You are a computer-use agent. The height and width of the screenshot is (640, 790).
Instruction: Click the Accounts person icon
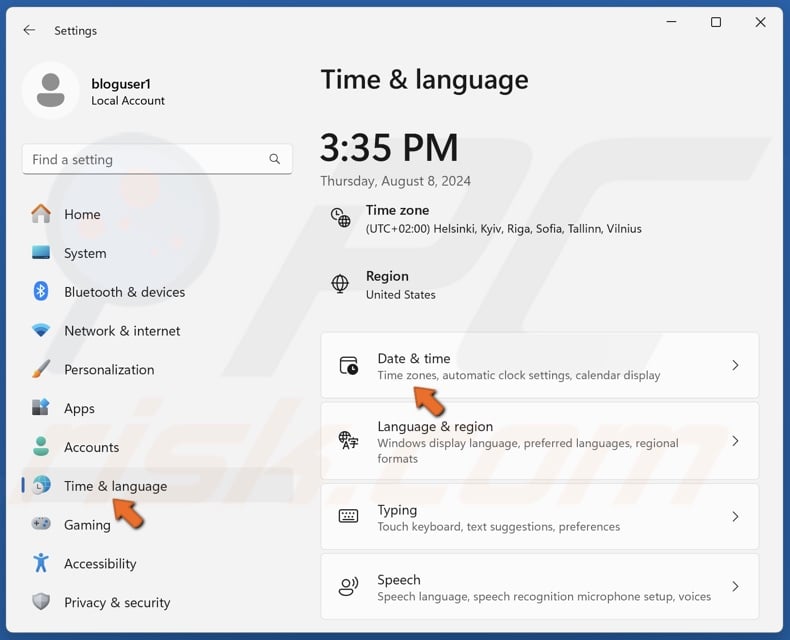[41, 446]
